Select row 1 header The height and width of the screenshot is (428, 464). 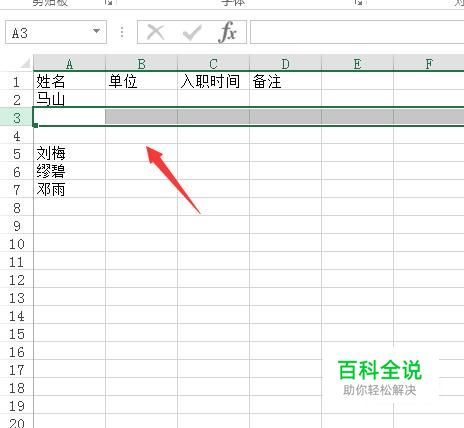tap(17, 81)
